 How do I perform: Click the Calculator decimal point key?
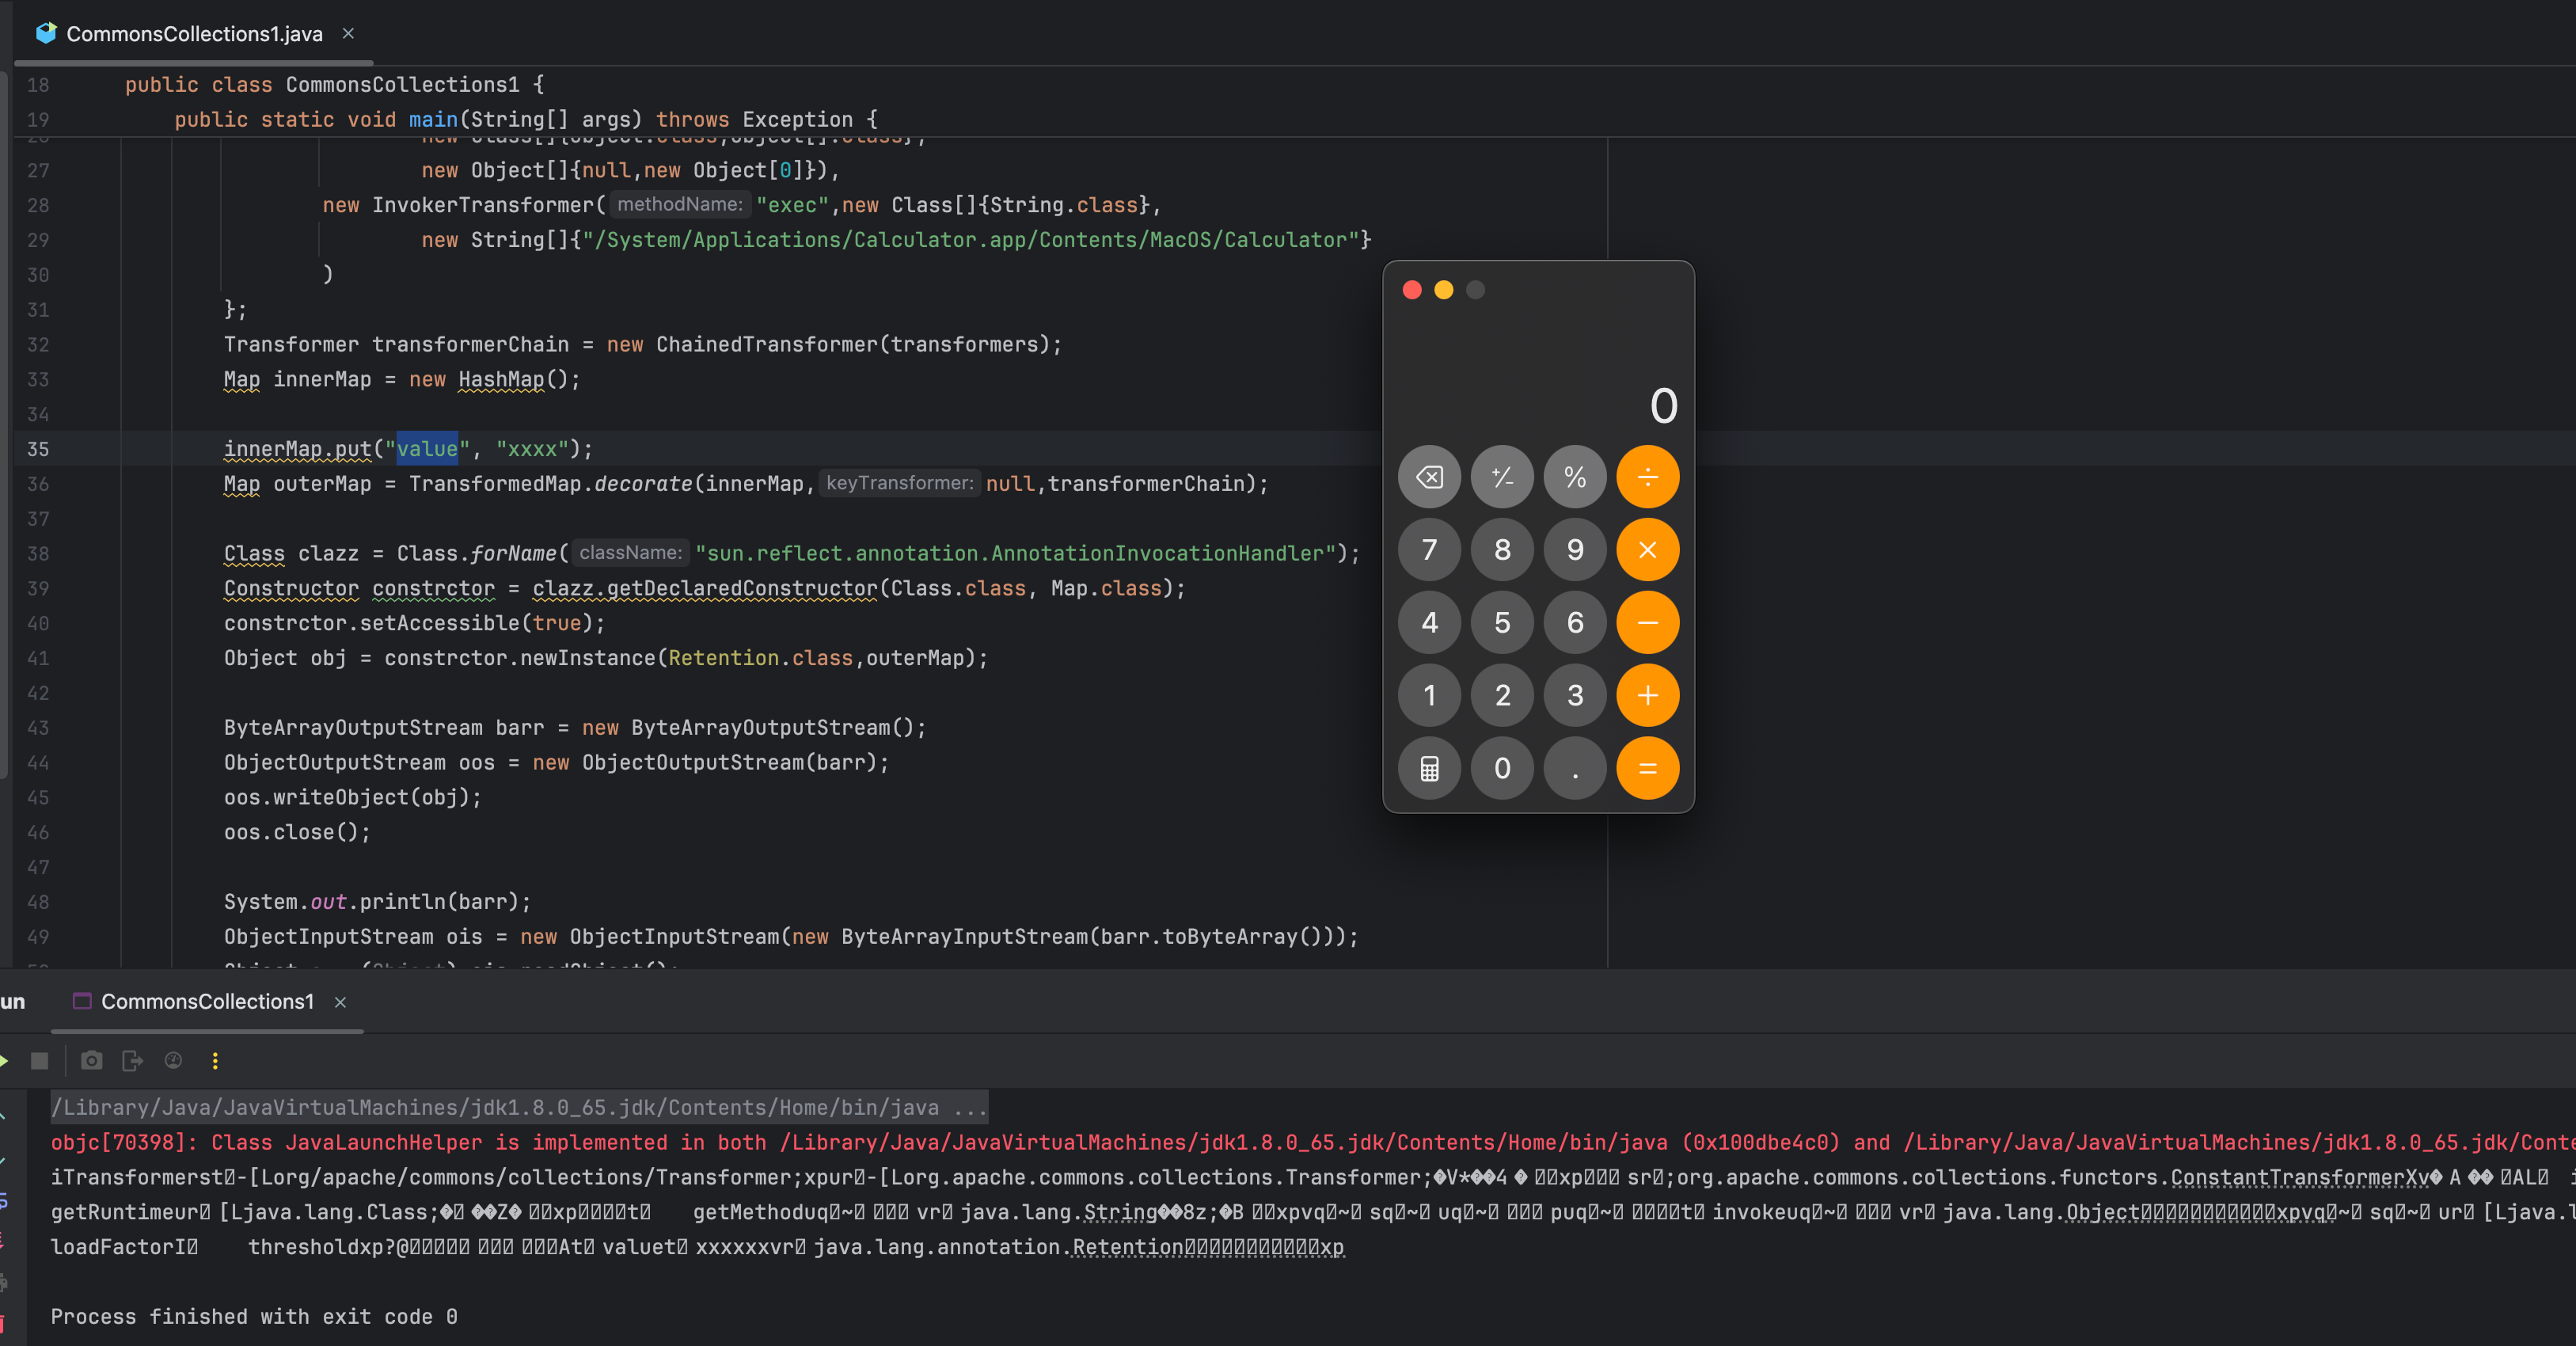pos(1575,768)
